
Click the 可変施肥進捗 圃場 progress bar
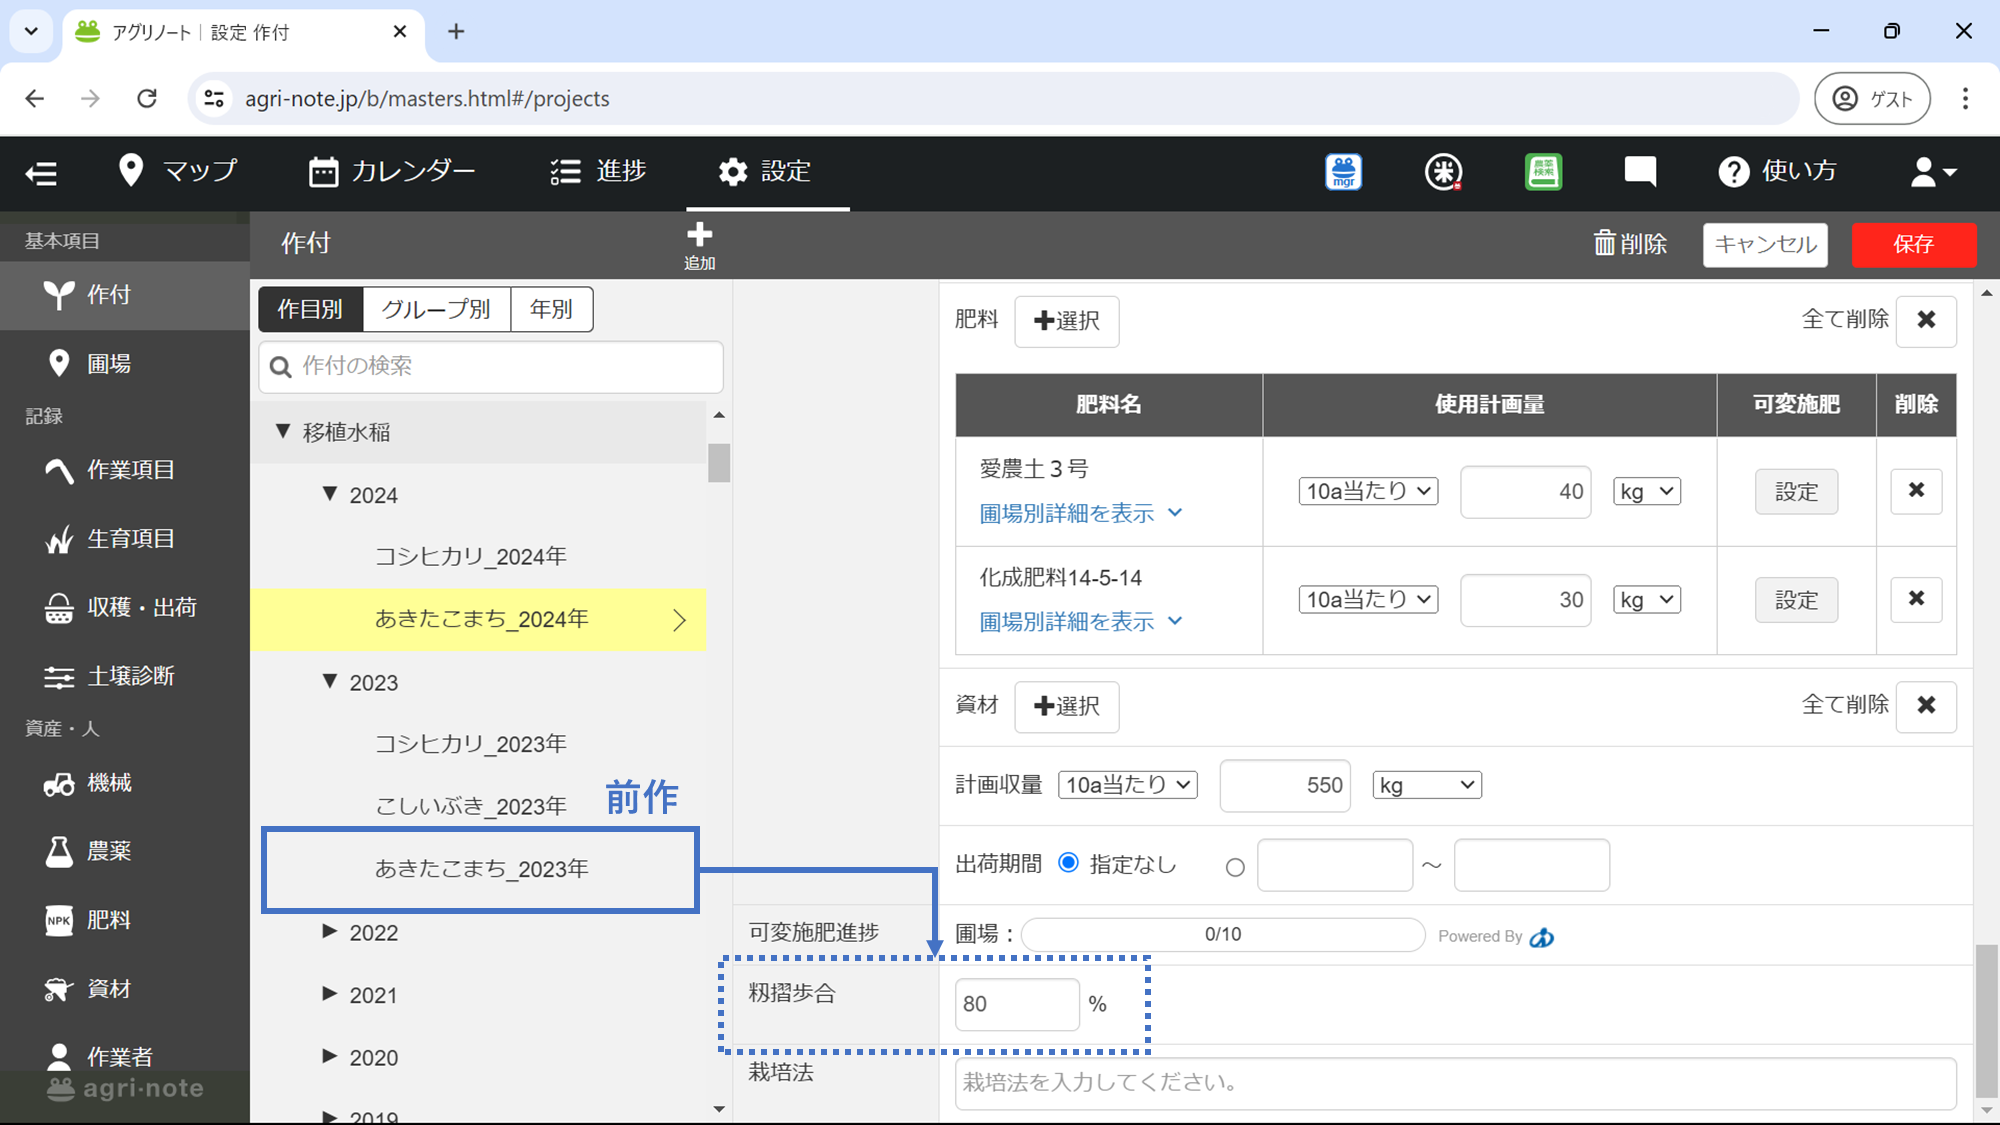point(1222,934)
